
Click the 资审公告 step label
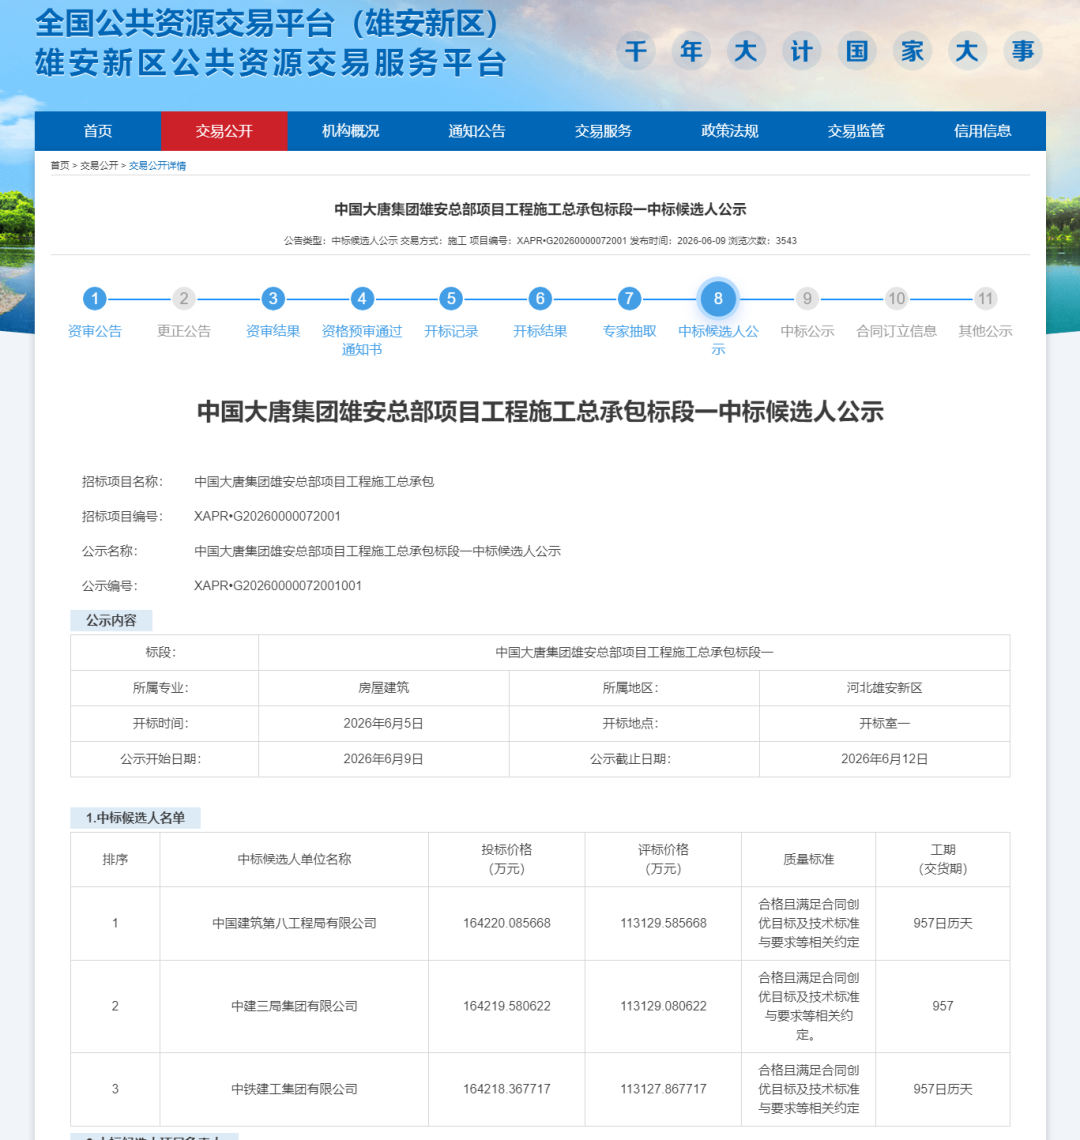95,332
